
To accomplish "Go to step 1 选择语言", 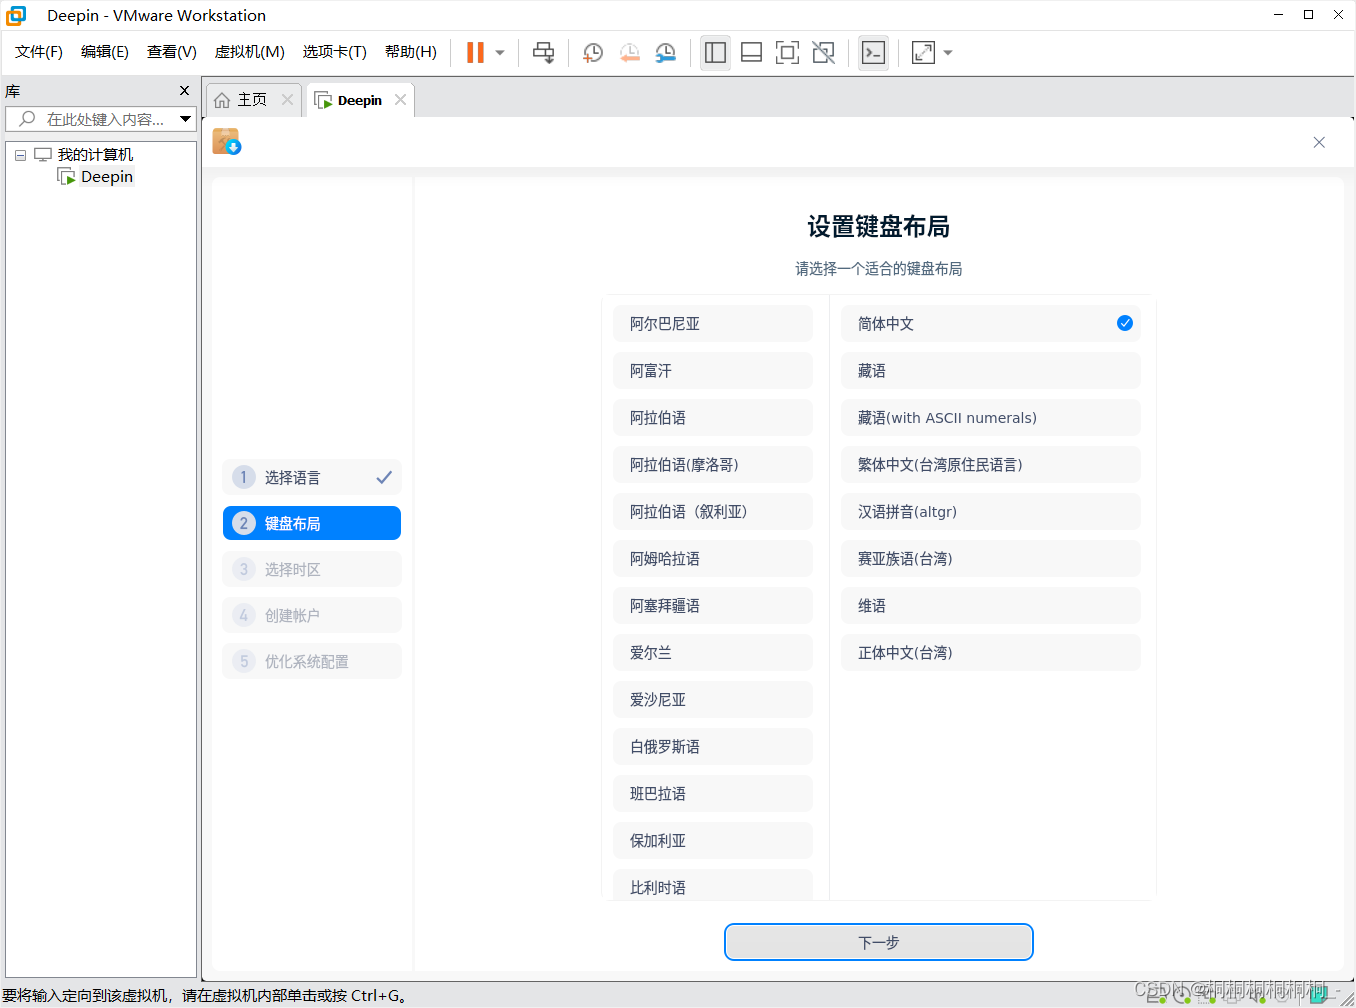I will (x=312, y=477).
